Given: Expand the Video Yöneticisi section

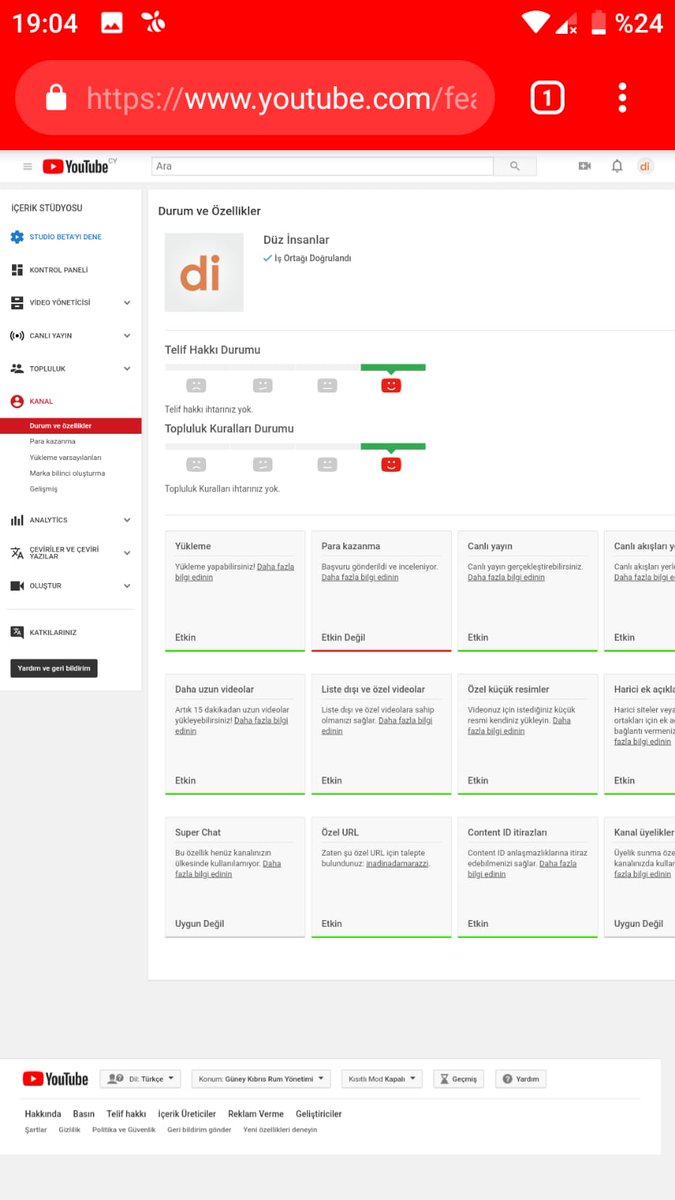Looking at the screenshot, I should pos(127,302).
